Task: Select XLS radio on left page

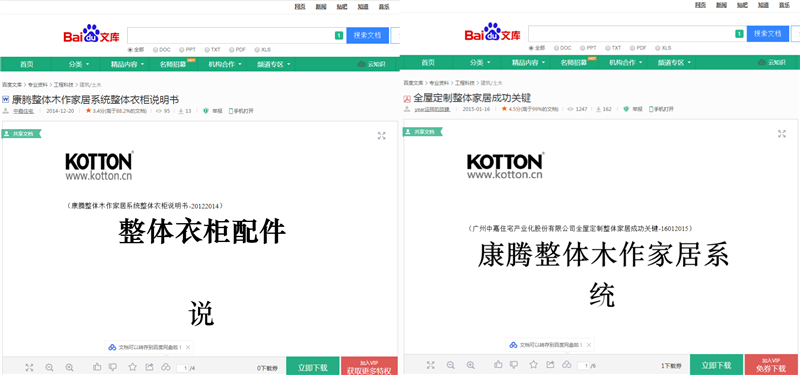Action: click(257, 50)
